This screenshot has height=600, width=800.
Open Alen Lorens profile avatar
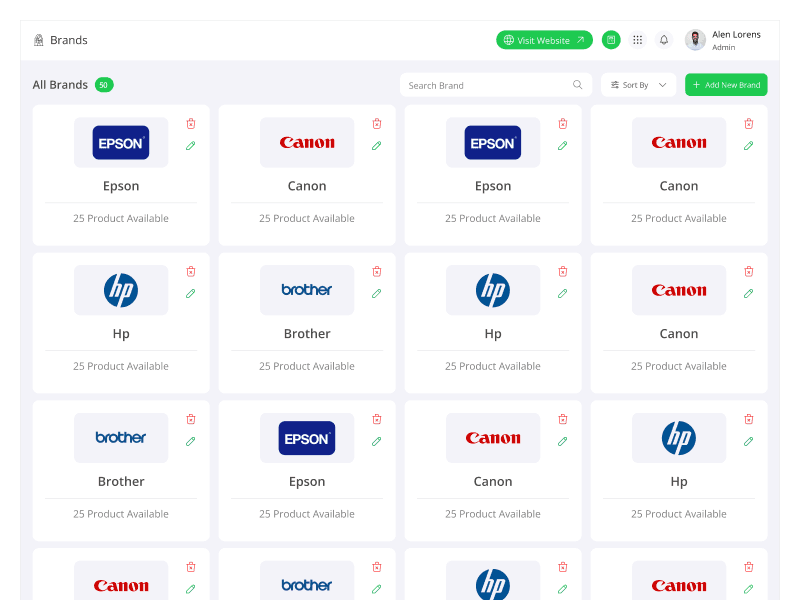coord(695,40)
